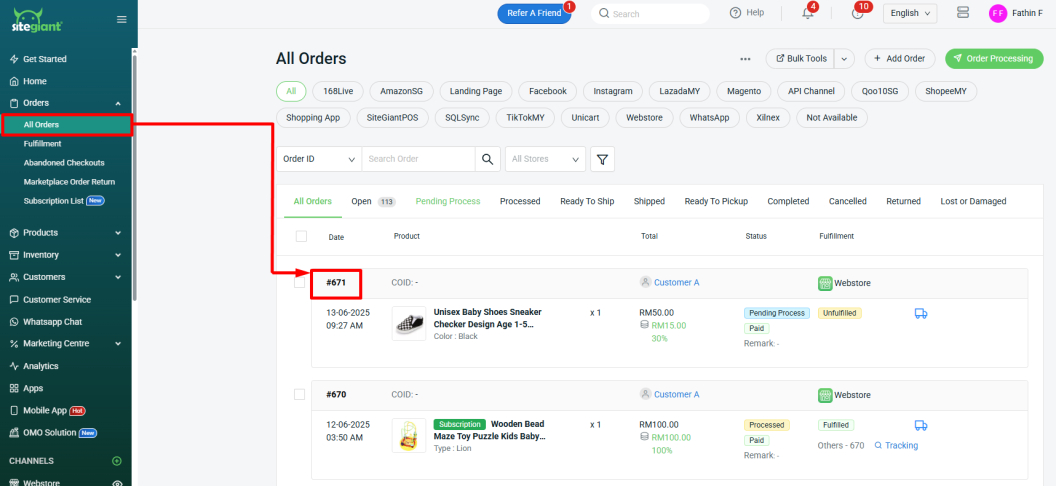Open Abandoned Checkouts in the sidebar
Screen dimensions: 1056x486
pos(64,163)
